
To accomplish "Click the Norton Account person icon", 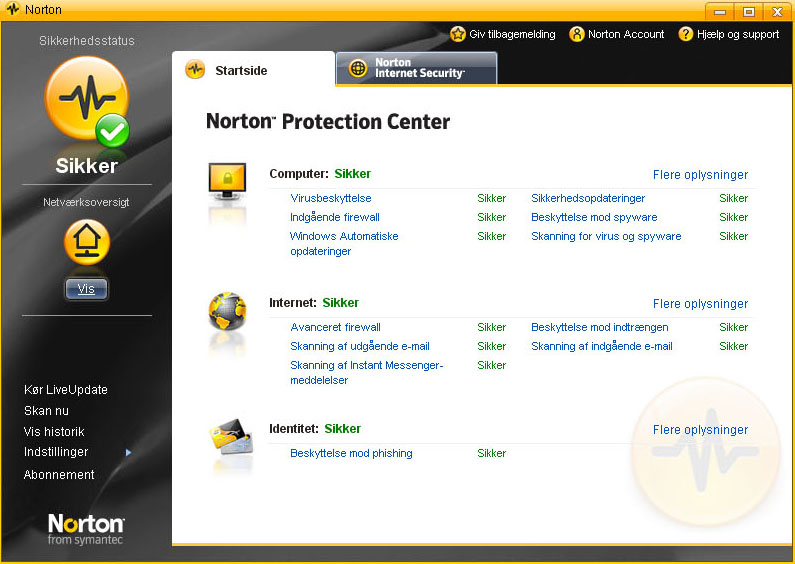I will (x=576, y=34).
